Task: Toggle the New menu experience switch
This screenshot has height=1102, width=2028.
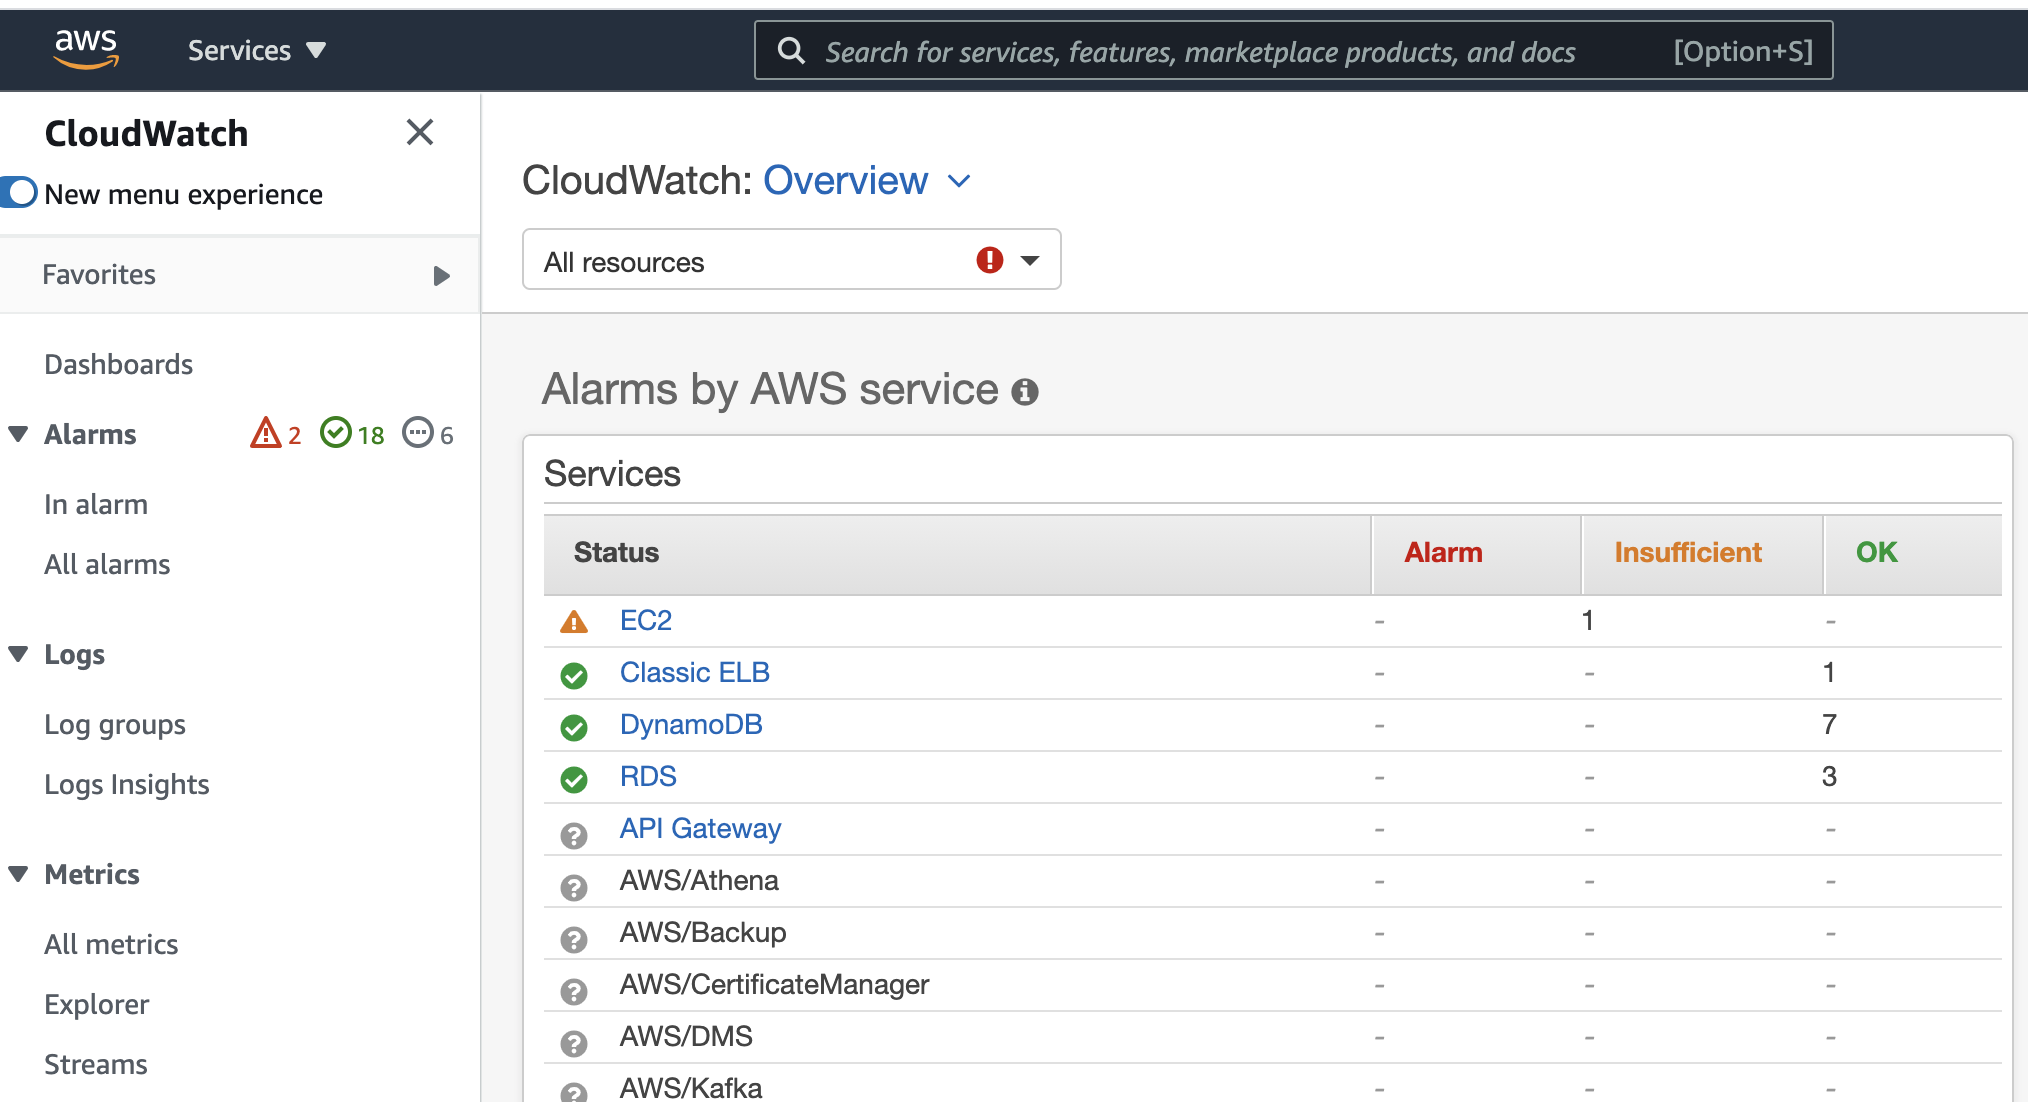Action: point(18,192)
